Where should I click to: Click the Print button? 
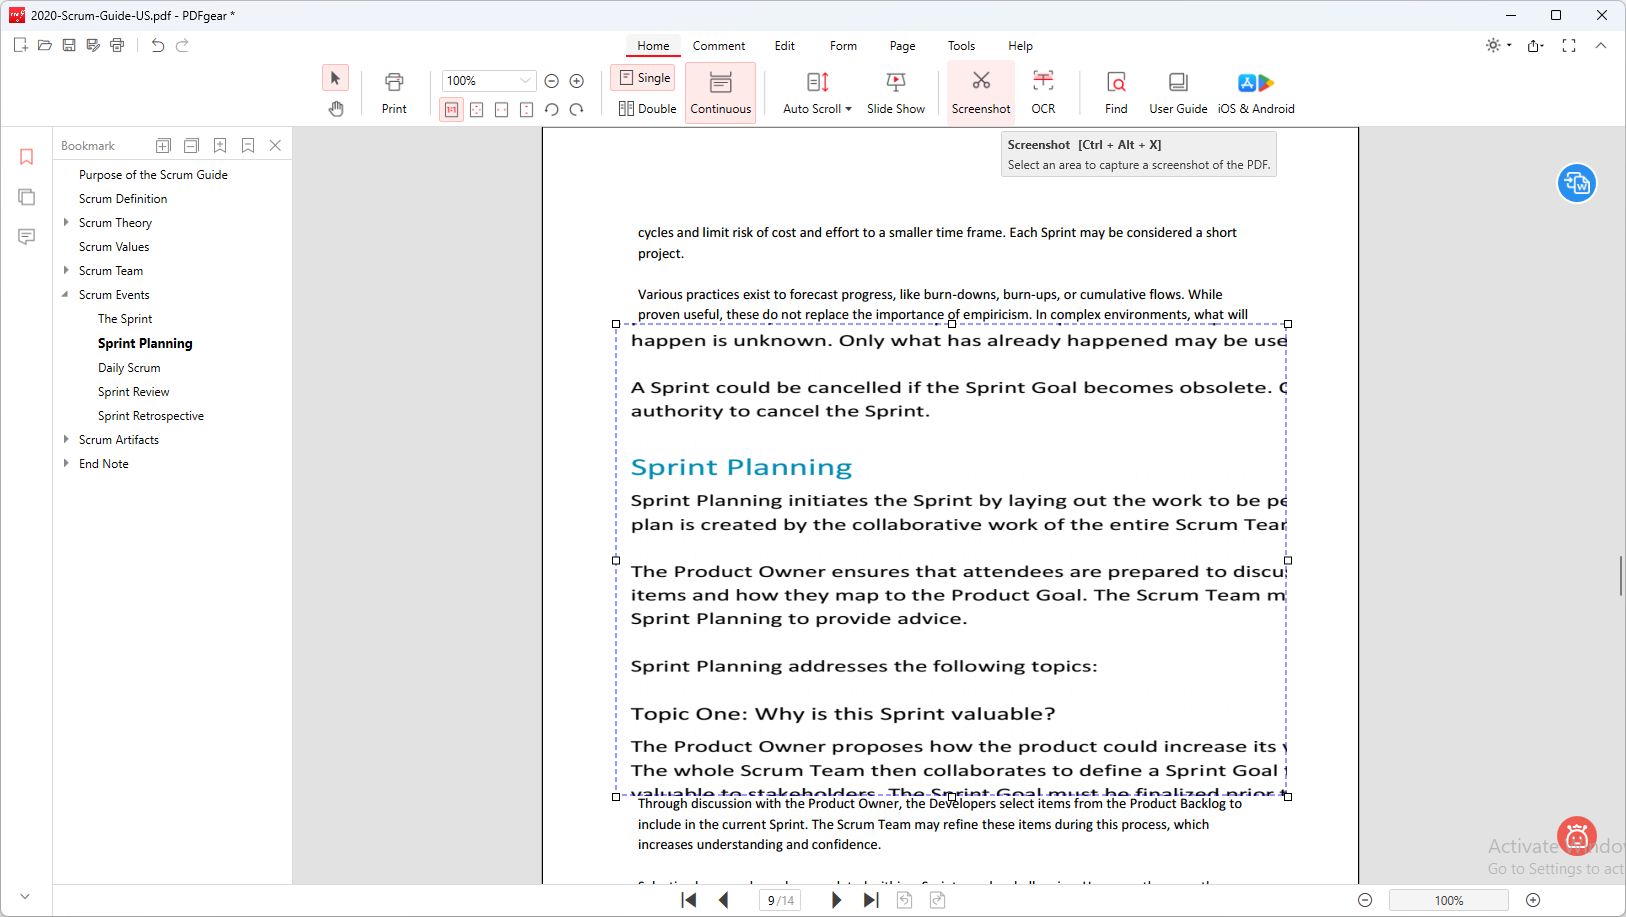(x=393, y=91)
